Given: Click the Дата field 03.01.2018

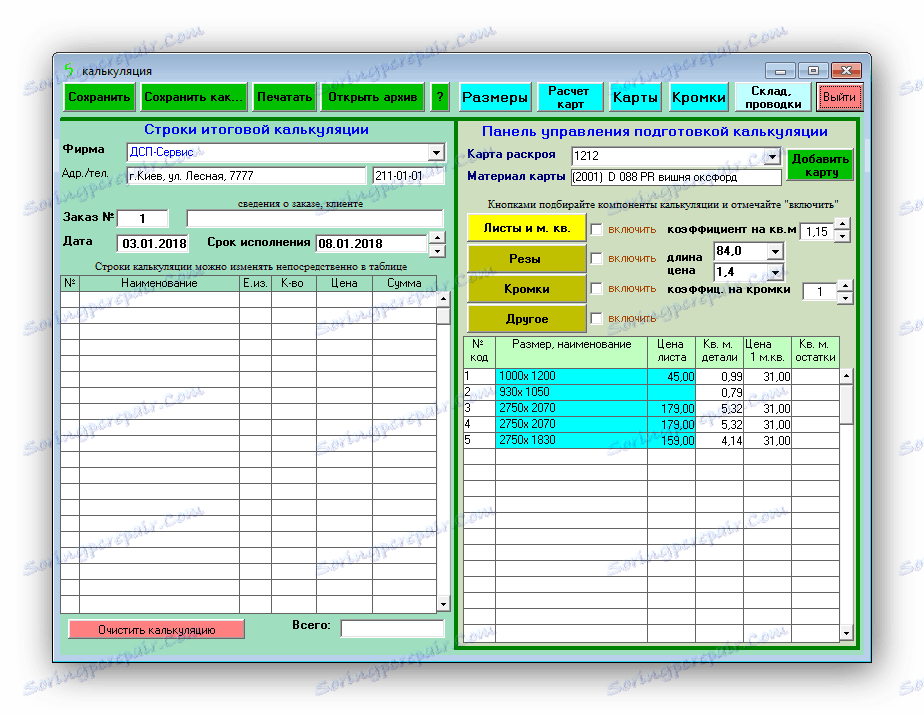Looking at the screenshot, I should 152,243.
